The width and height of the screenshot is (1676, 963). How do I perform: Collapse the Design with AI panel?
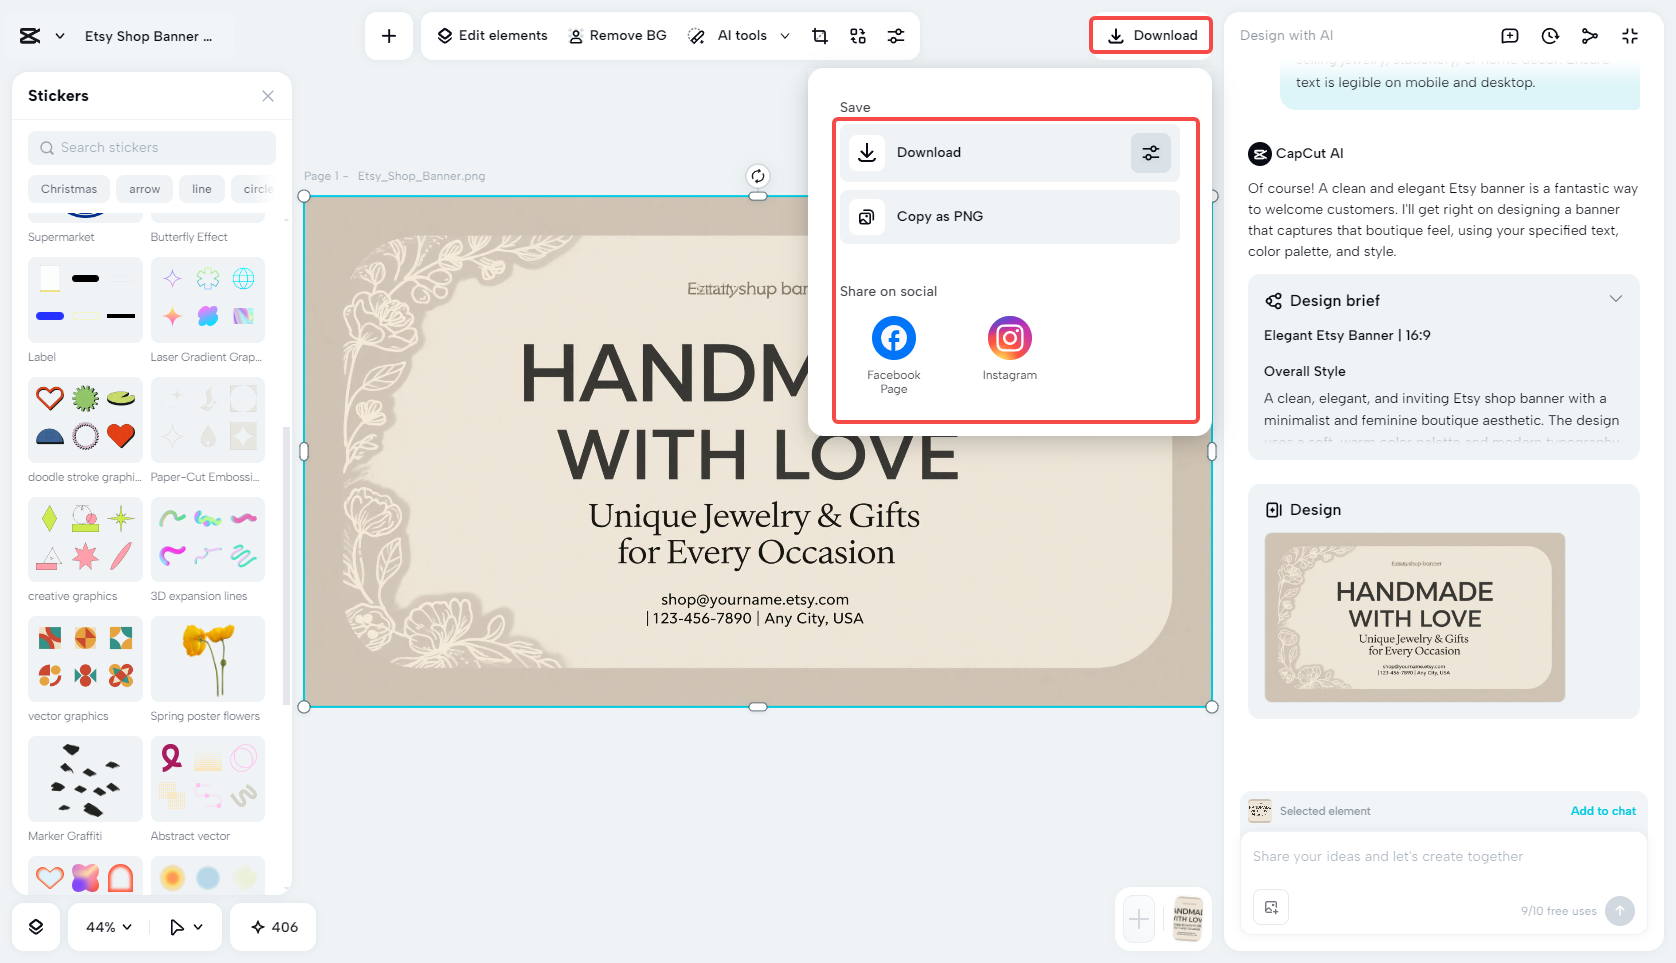point(1630,35)
